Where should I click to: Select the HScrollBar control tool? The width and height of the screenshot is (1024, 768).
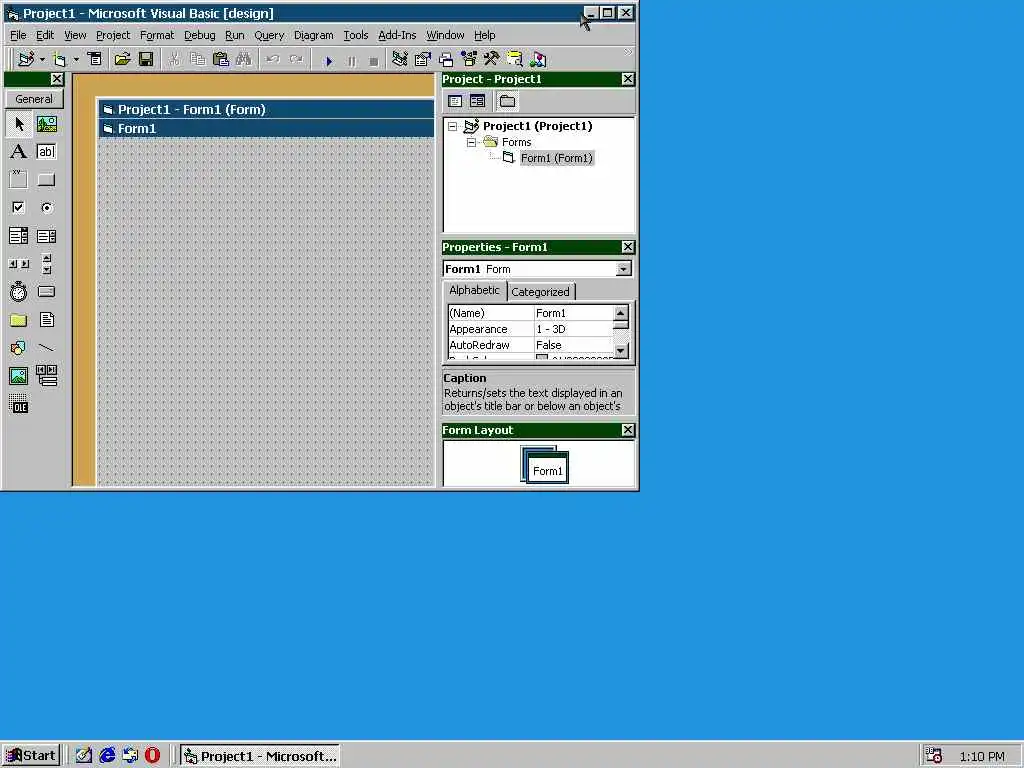coord(19,264)
